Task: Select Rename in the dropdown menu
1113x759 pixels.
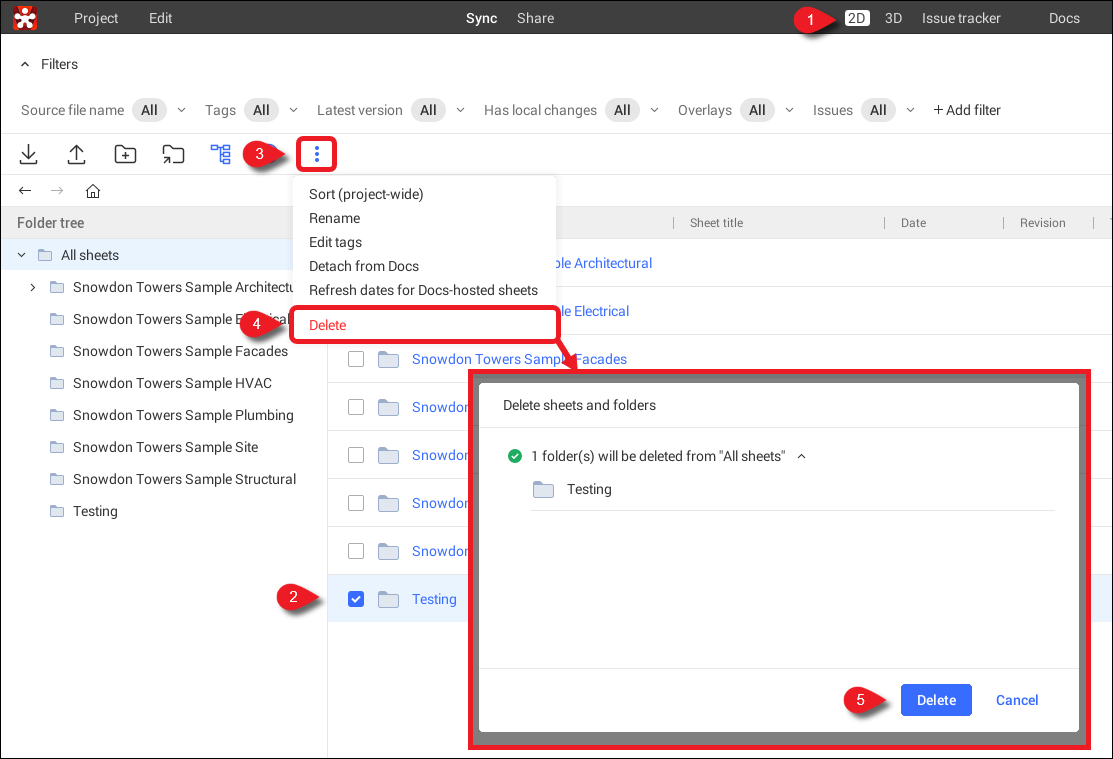Action: pos(335,218)
